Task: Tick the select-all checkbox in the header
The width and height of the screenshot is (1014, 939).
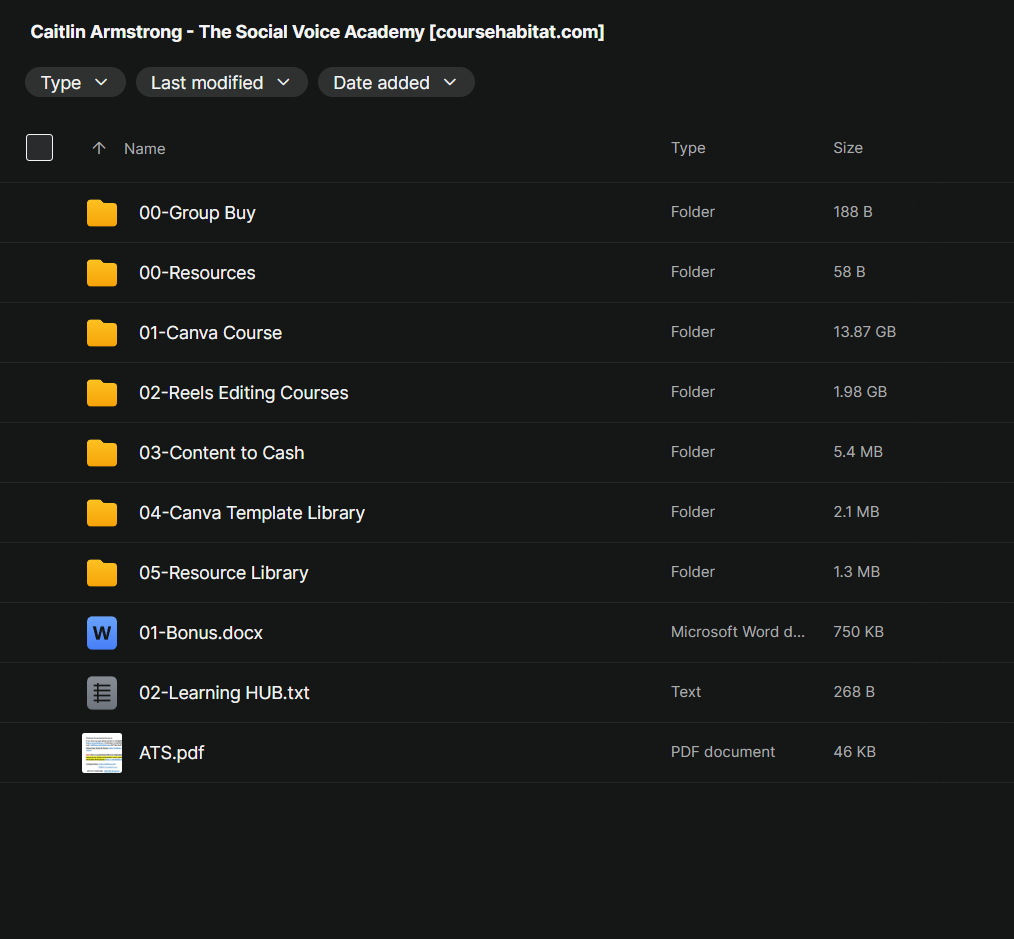Action: point(39,147)
